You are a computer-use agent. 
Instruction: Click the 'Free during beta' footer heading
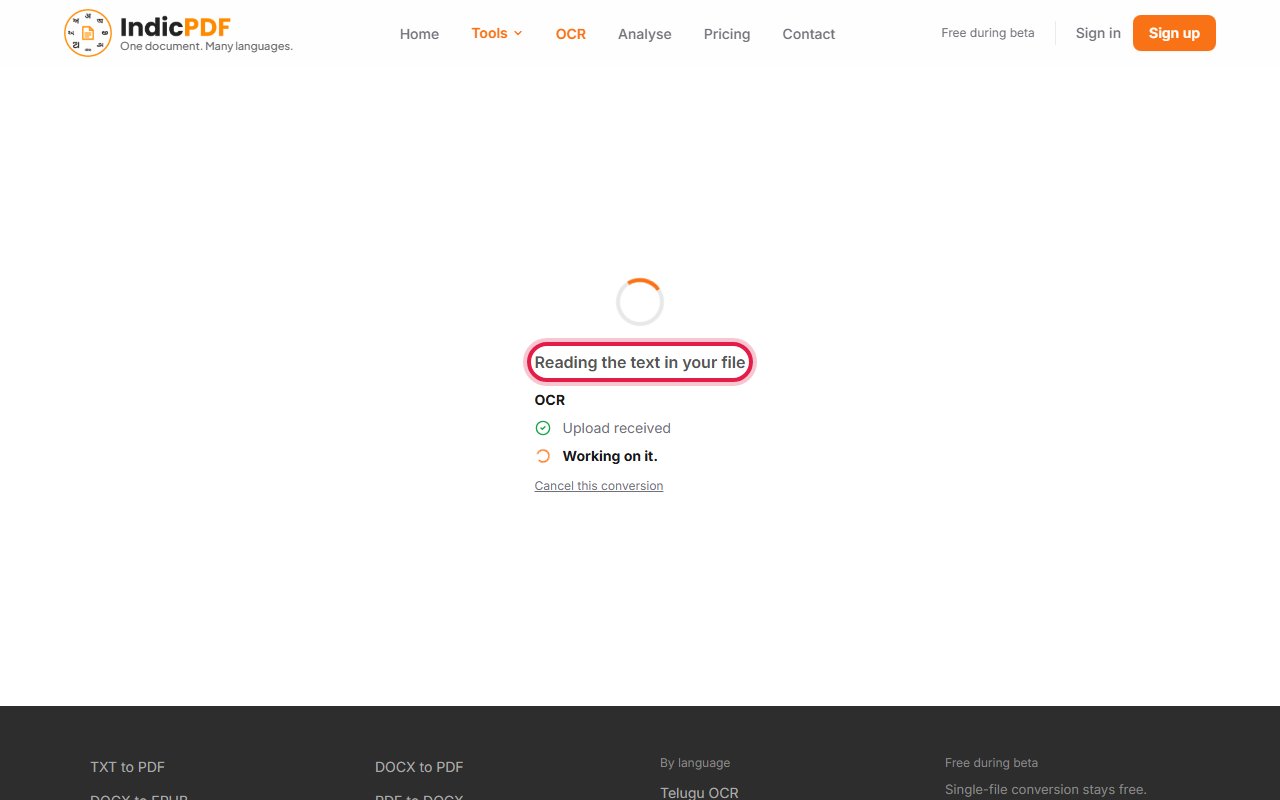pos(991,763)
